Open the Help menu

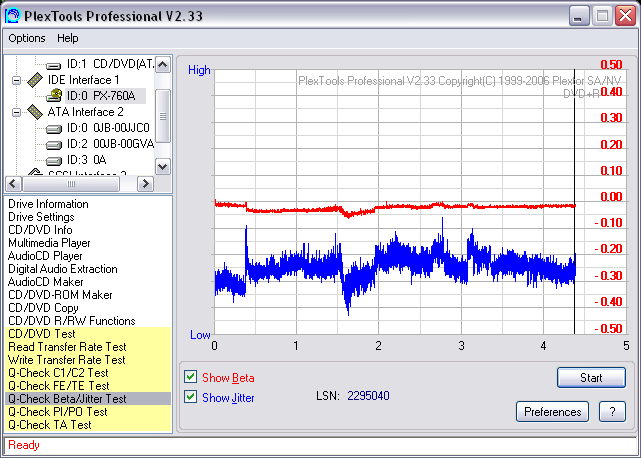(67, 38)
